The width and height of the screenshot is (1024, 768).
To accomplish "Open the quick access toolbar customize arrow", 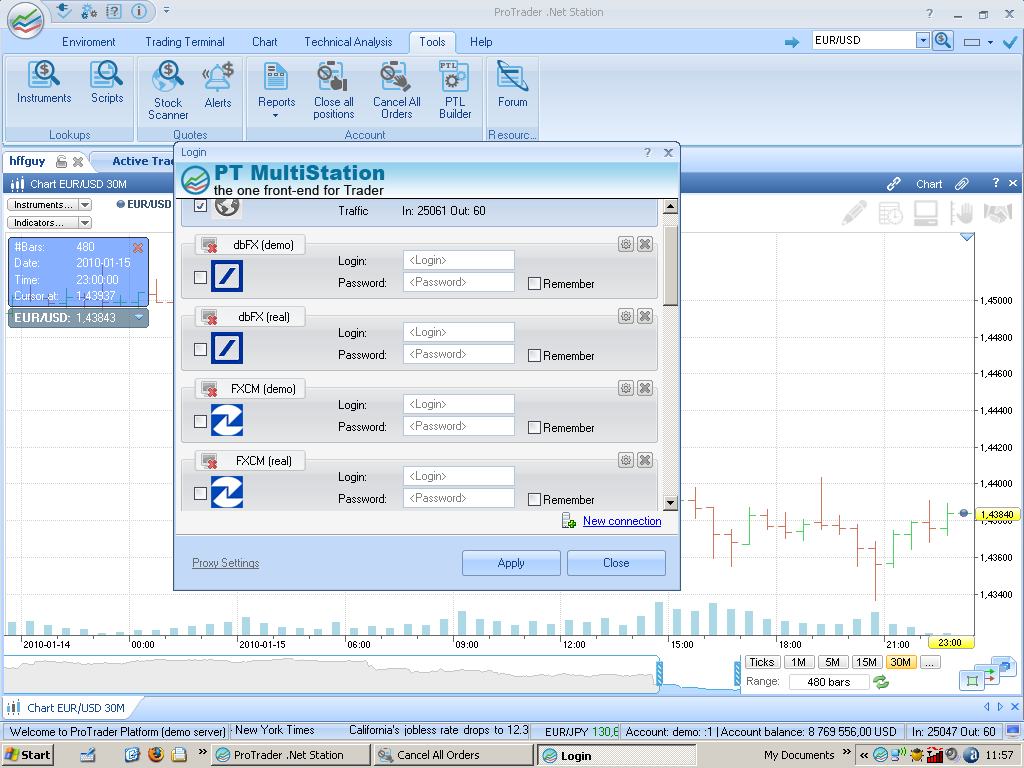I will click(x=167, y=10).
